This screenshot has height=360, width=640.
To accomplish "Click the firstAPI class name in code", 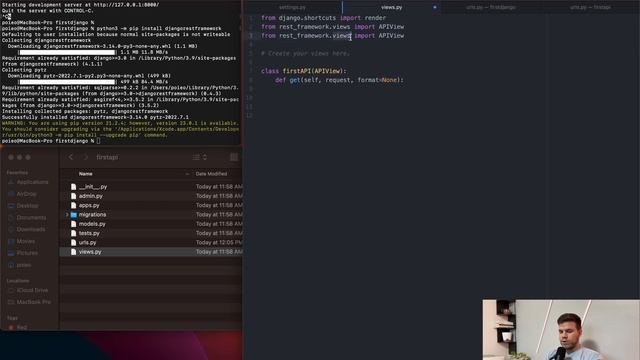I will [296, 71].
